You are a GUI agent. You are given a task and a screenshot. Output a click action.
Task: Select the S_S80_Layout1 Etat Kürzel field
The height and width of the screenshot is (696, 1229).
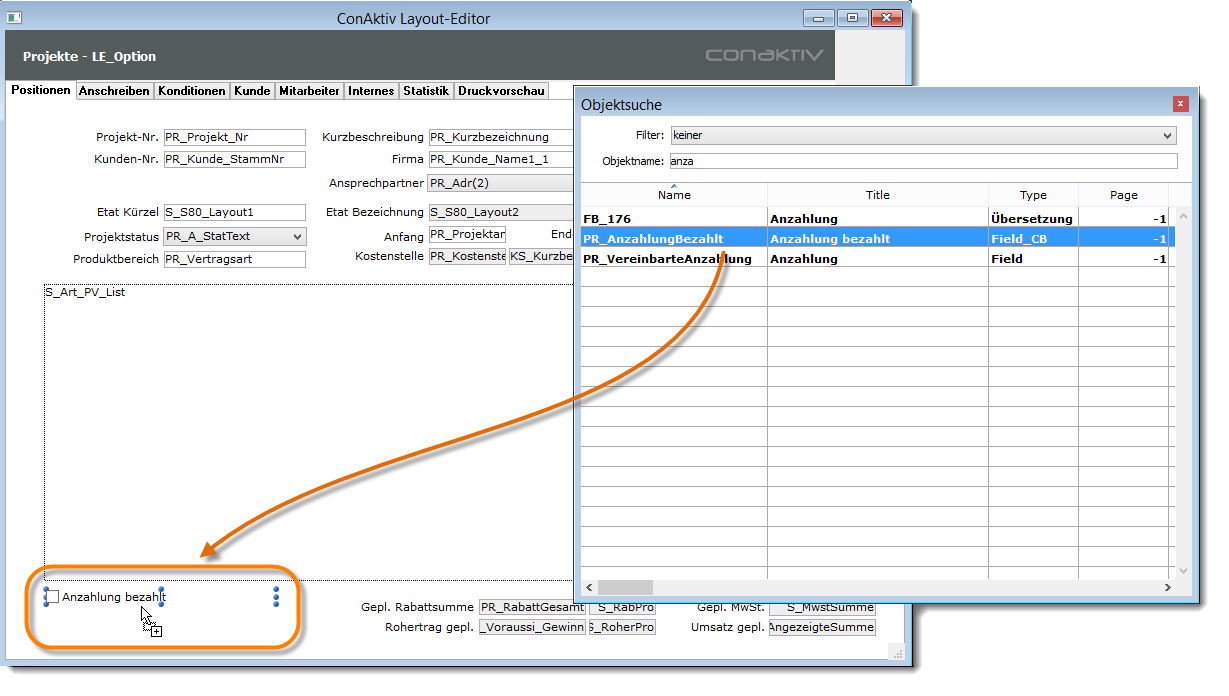coord(234,212)
